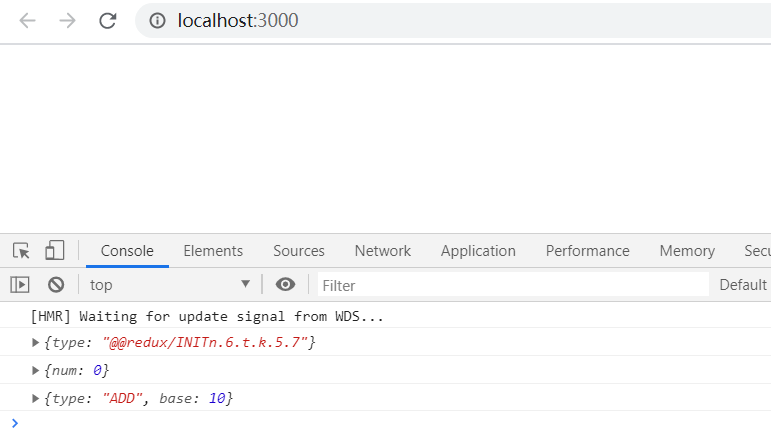Click the console input prompt

point(393,423)
